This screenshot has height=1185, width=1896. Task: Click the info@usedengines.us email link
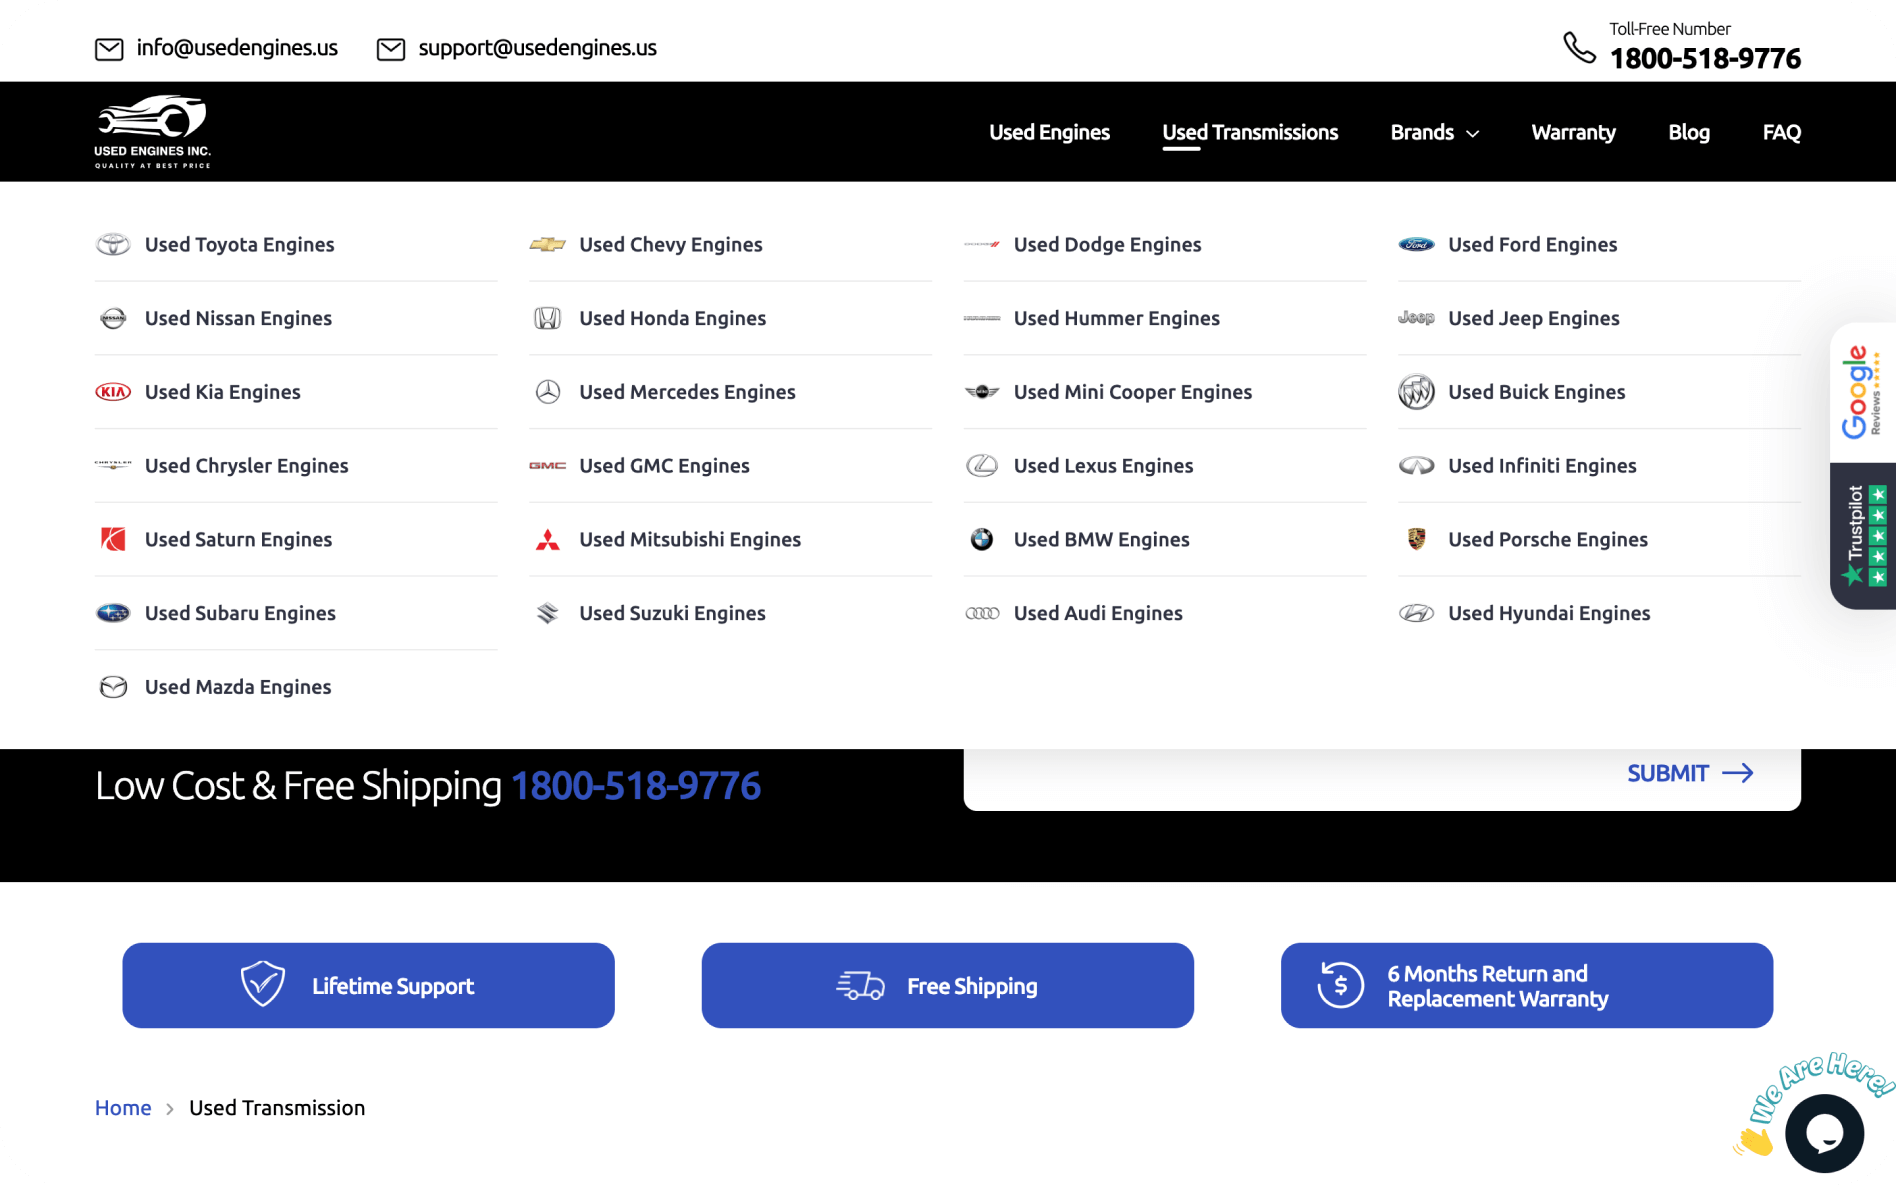pyautogui.click(x=237, y=48)
